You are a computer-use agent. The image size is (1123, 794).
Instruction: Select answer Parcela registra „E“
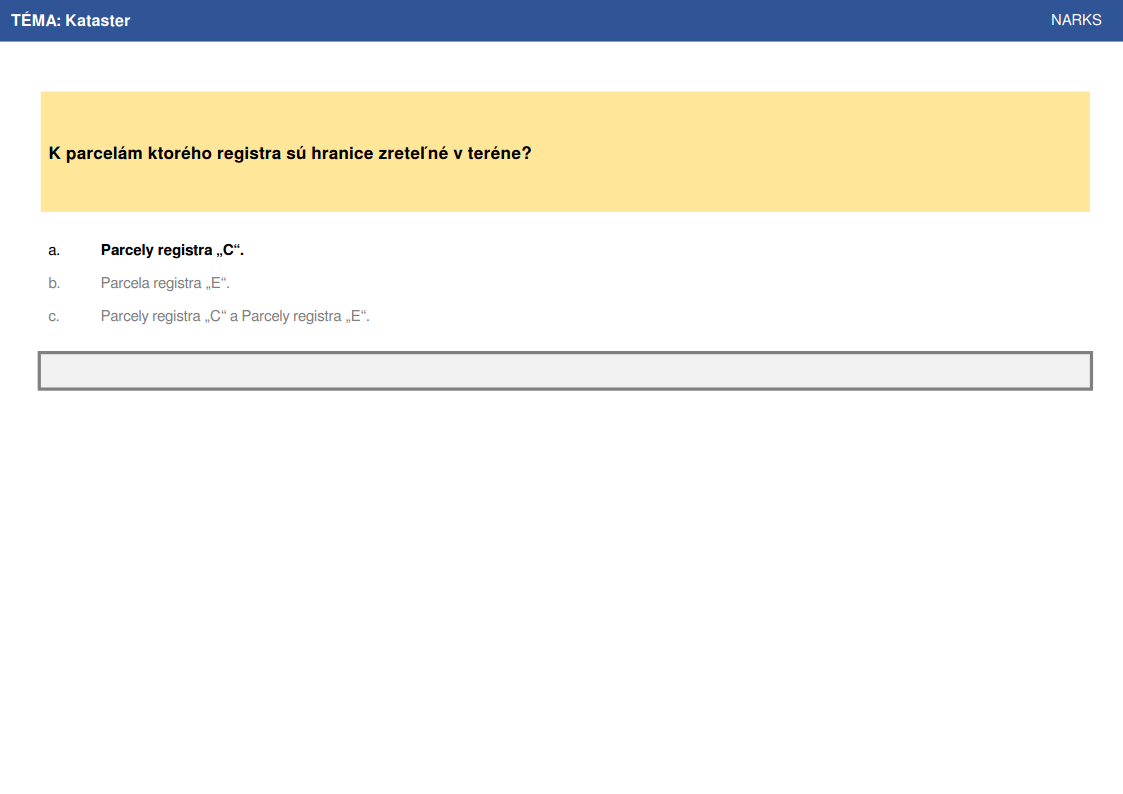(x=165, y=283)
